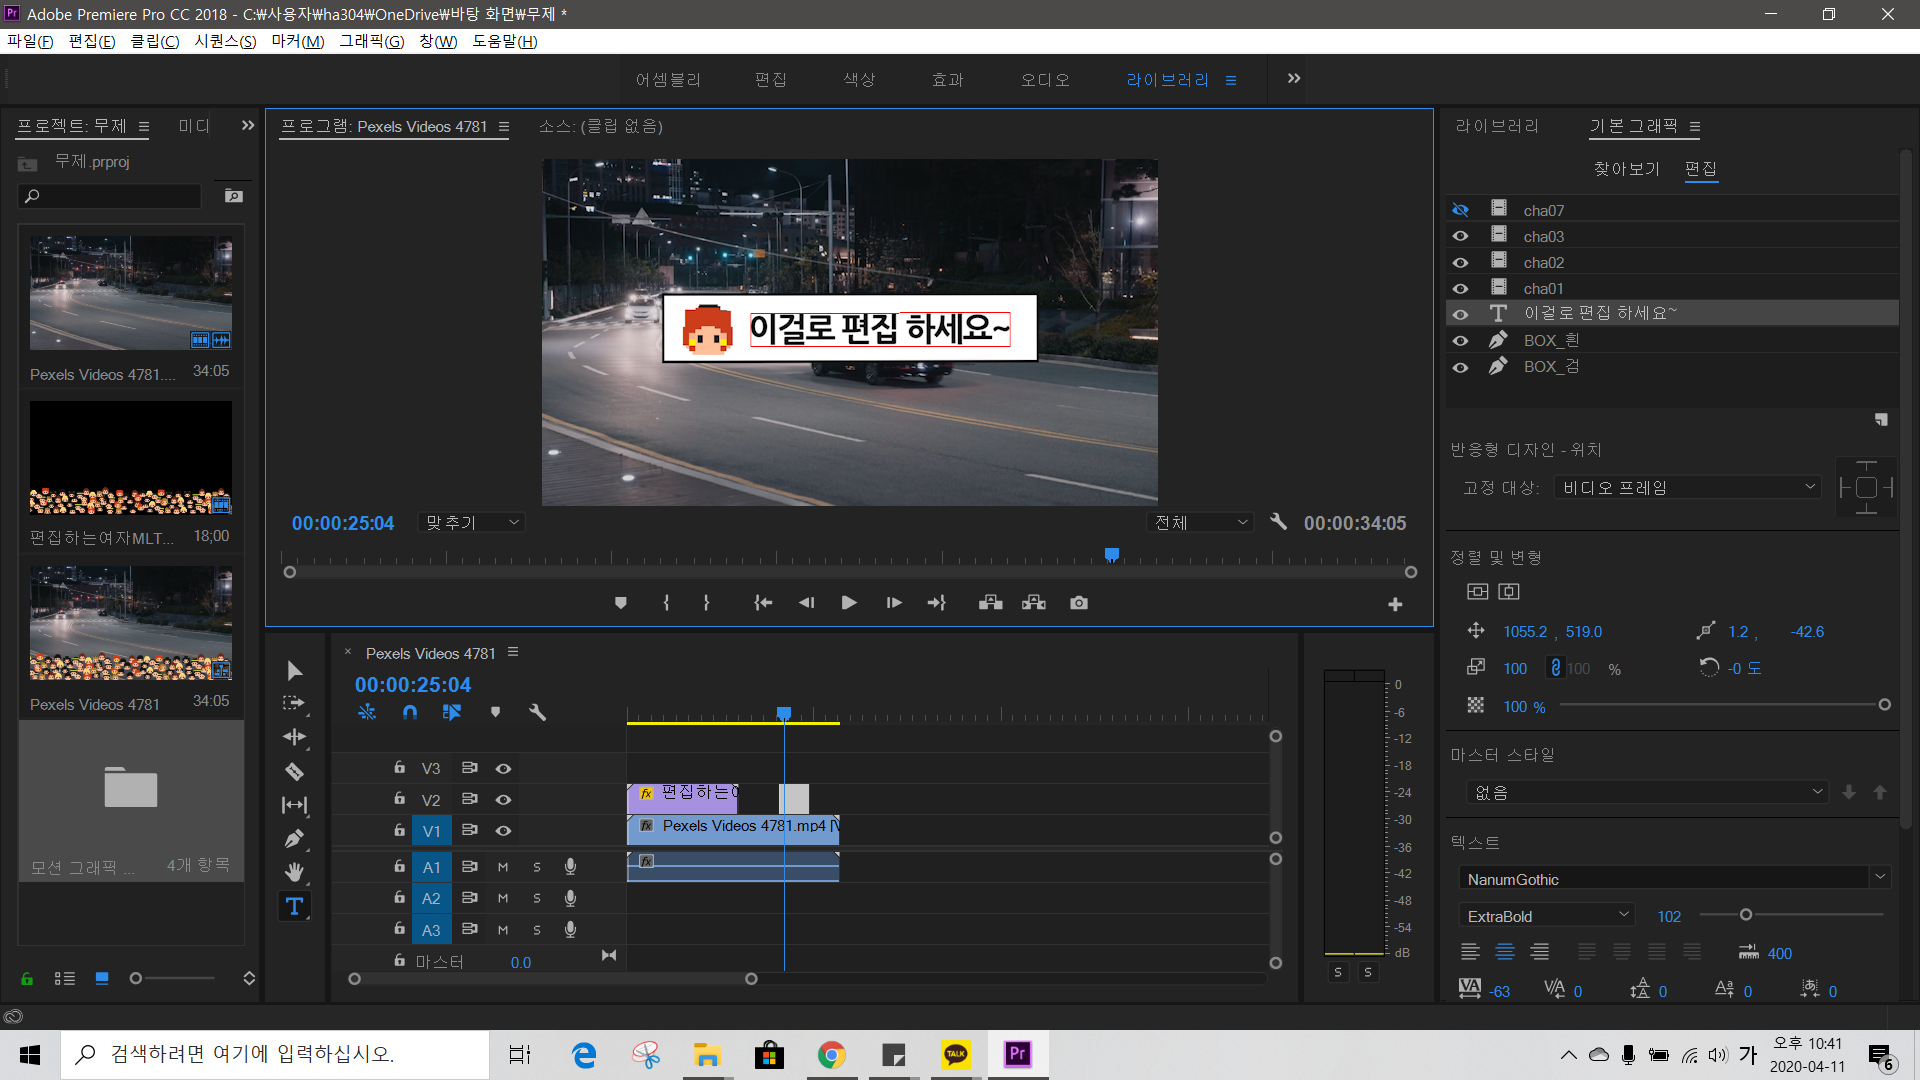
Task: Click the Add Marker button in program monitor
Action: (x=620, y=603)
